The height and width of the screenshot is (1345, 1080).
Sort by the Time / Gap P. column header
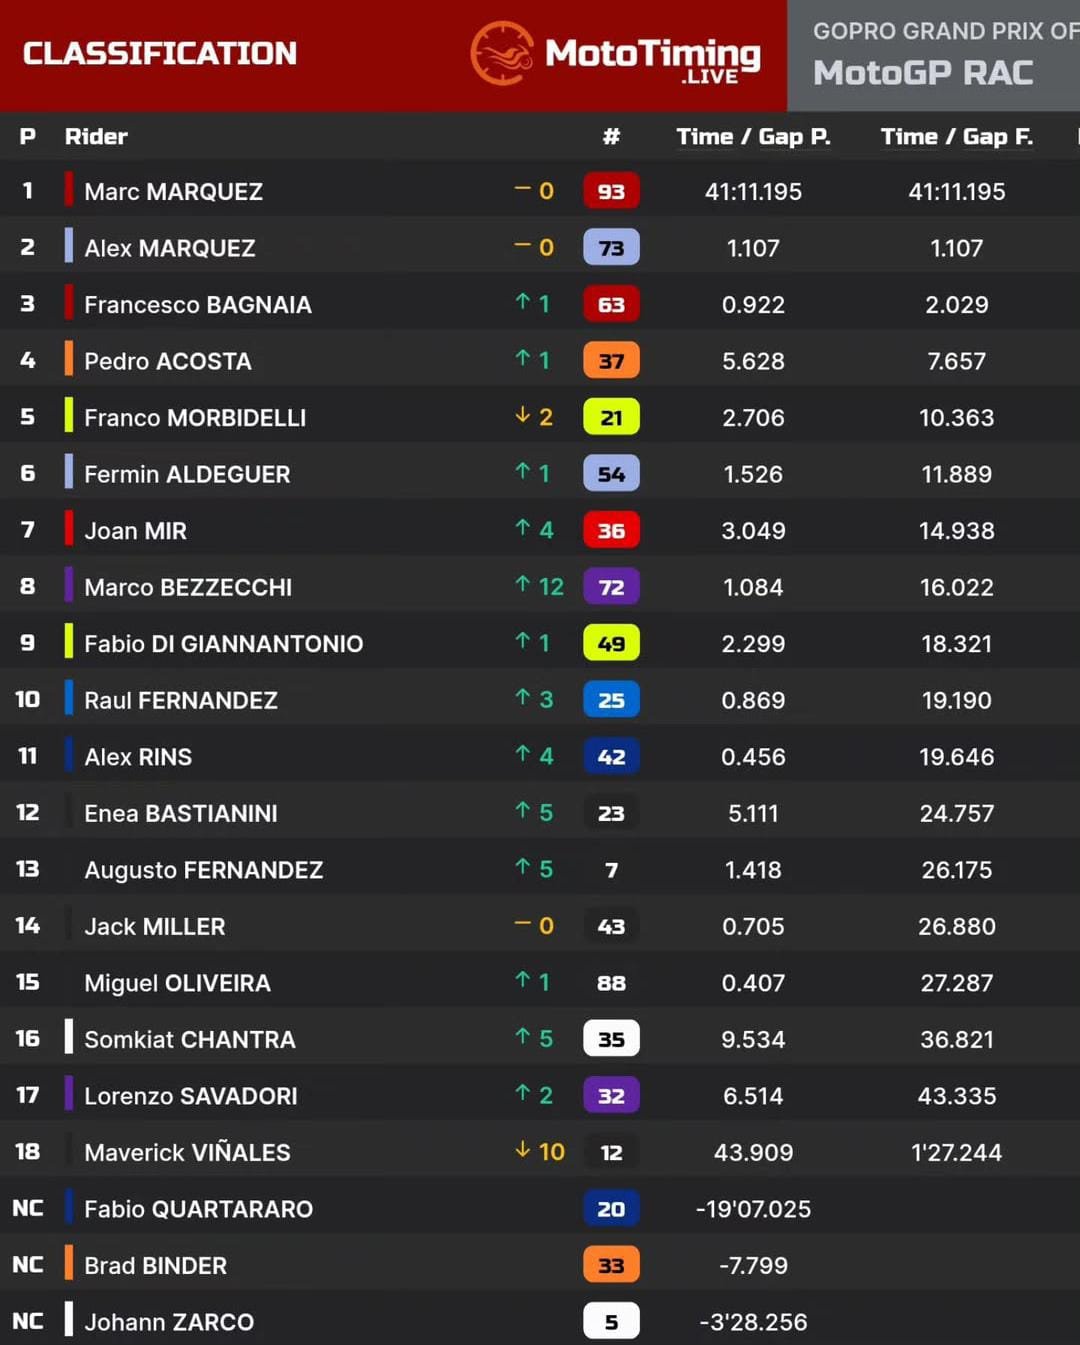(x=753, y=137)
